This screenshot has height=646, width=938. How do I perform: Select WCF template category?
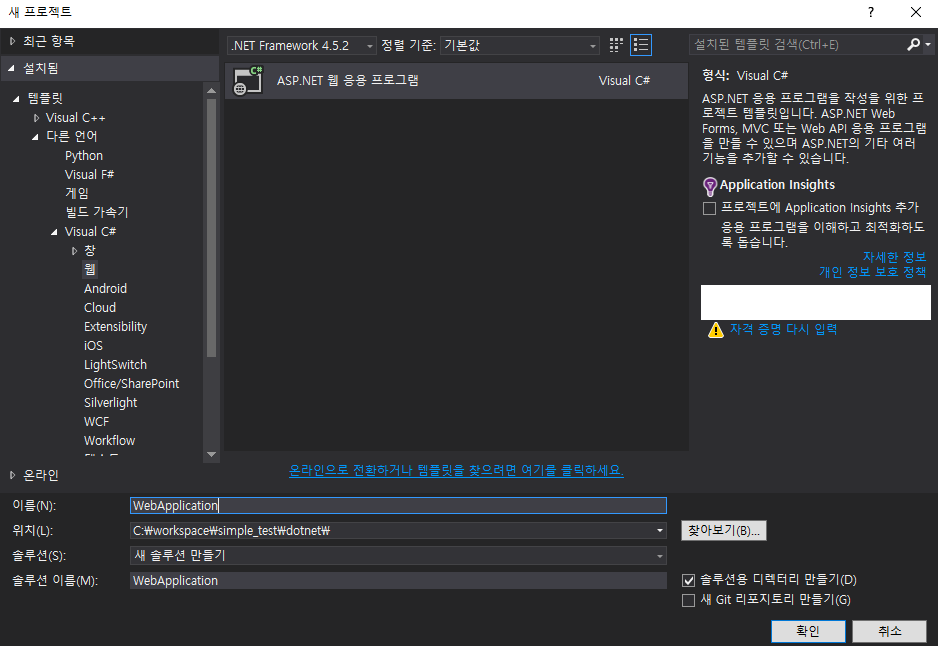pos(96,422)
